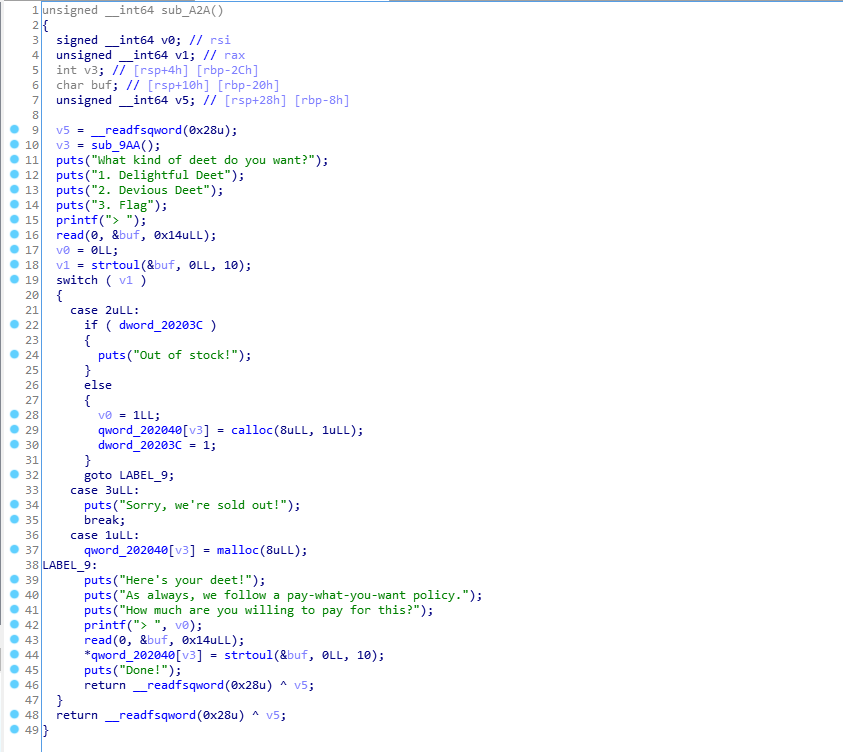Toggle breakpoint dot on line 32 goto
The image size is (843, 752).
pos(15,474)
